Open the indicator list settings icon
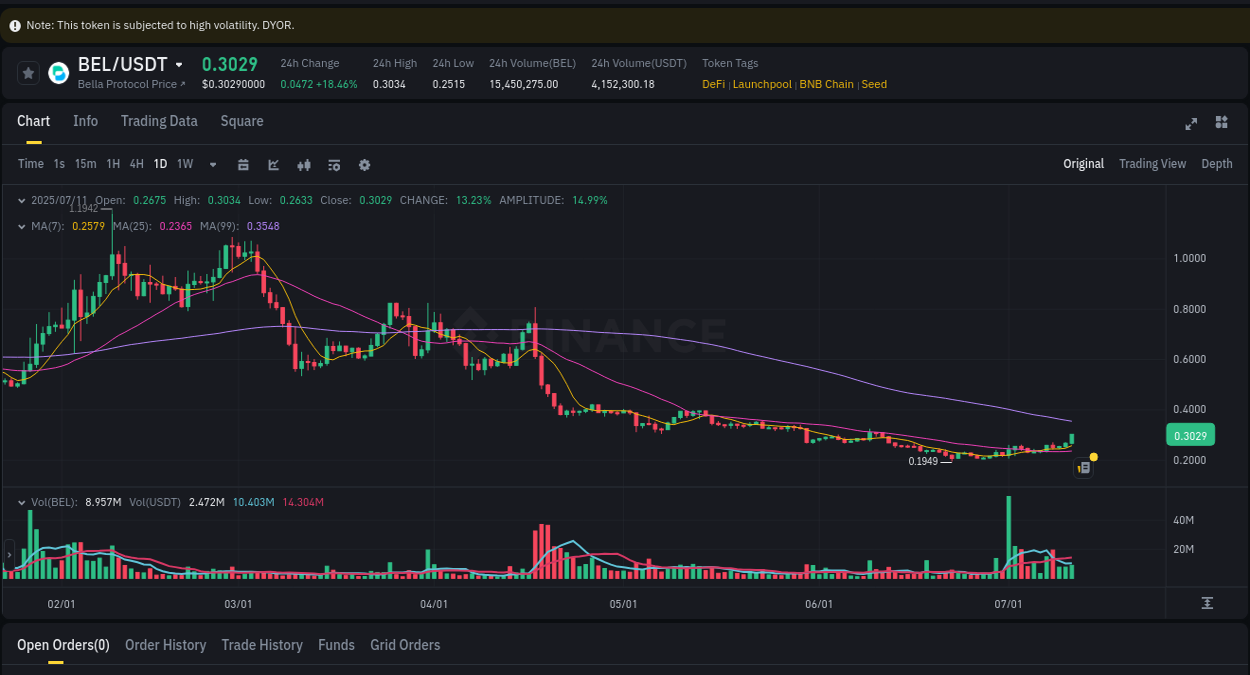This screenshot has width=1250, height=675. point(334,164)
